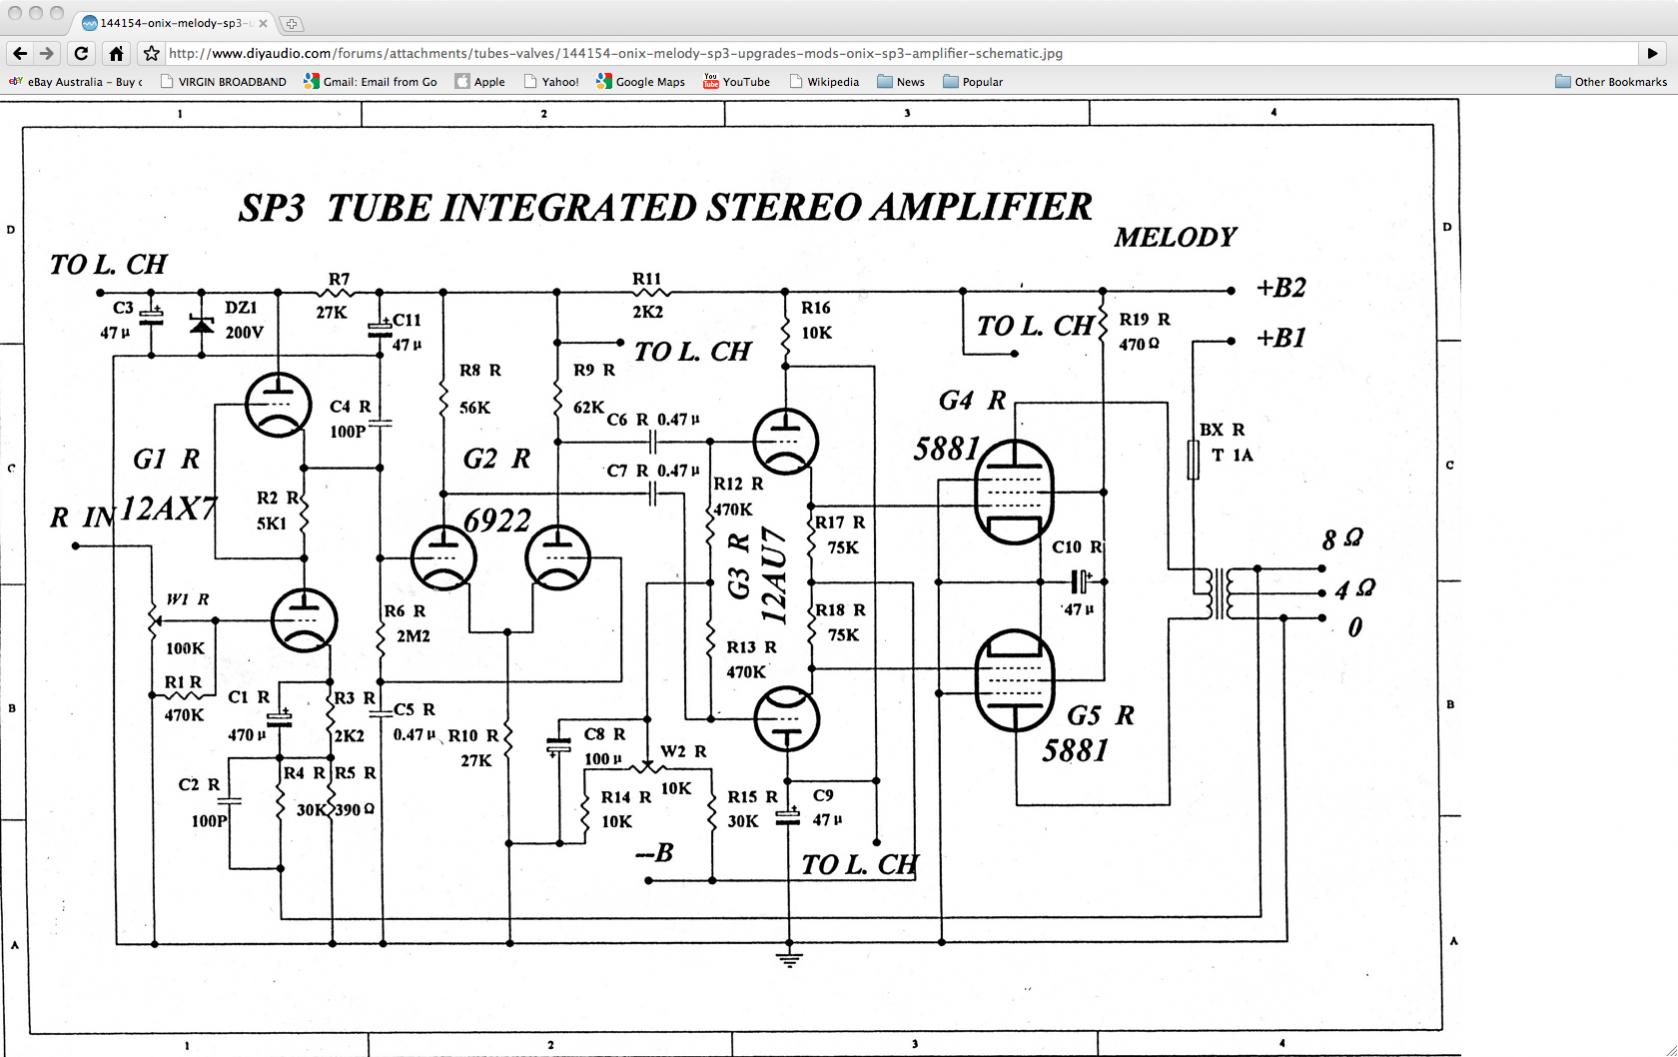The height and width of the screenshot is (1057, 1678).
Task: Click the +B2 supply label
Action: click(1281, 288)
